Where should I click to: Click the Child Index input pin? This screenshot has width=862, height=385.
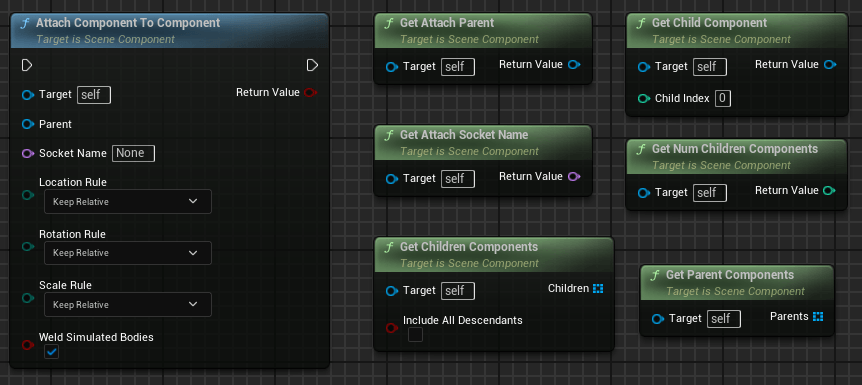coord(644,99)
